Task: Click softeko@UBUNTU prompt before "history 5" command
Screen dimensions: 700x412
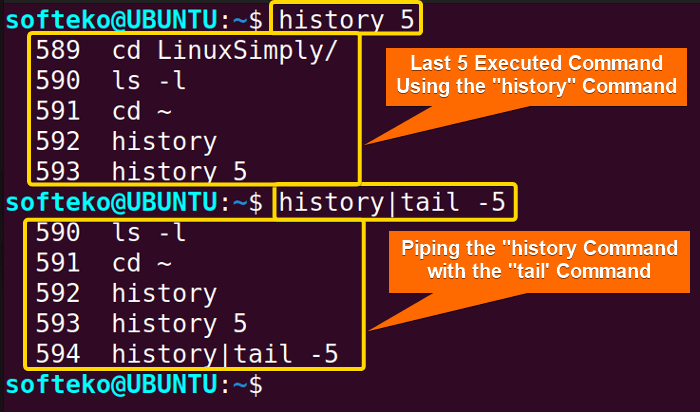Action: pyautogui.click(x=134, y=20)
